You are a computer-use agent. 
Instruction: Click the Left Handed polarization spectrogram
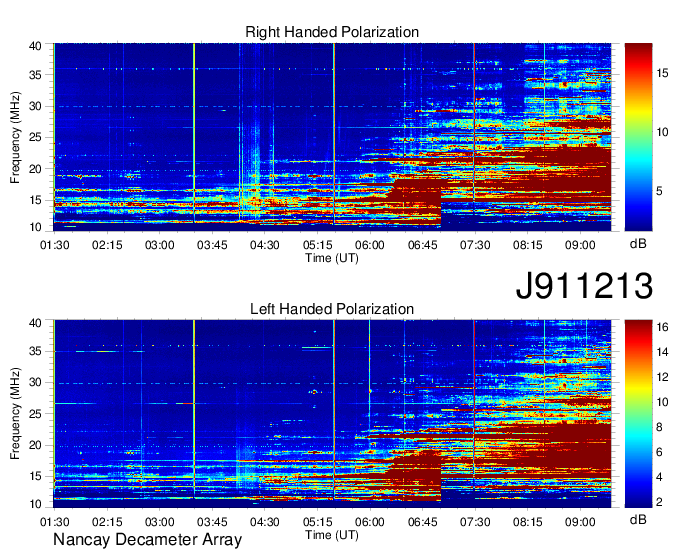coord(332,414)
